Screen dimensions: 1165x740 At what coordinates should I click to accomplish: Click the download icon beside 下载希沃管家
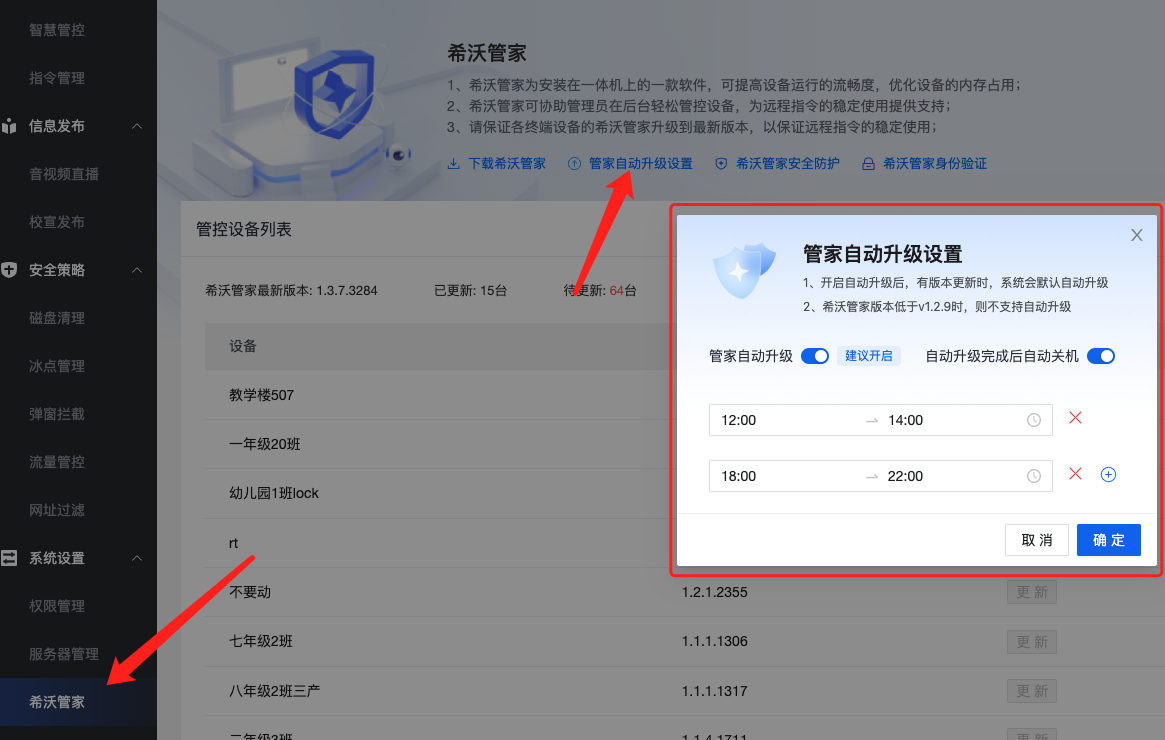pos(453,163)
